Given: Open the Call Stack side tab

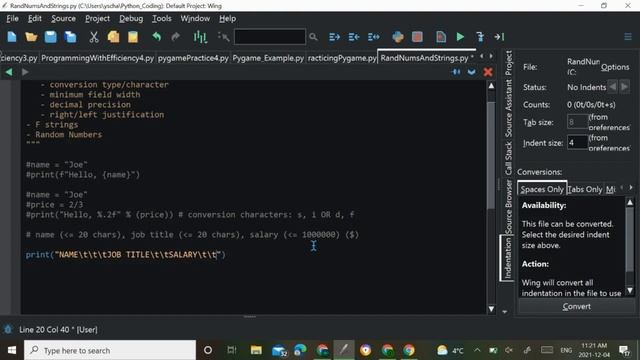Looking at the screenshot, I should (x=509, y=158).
